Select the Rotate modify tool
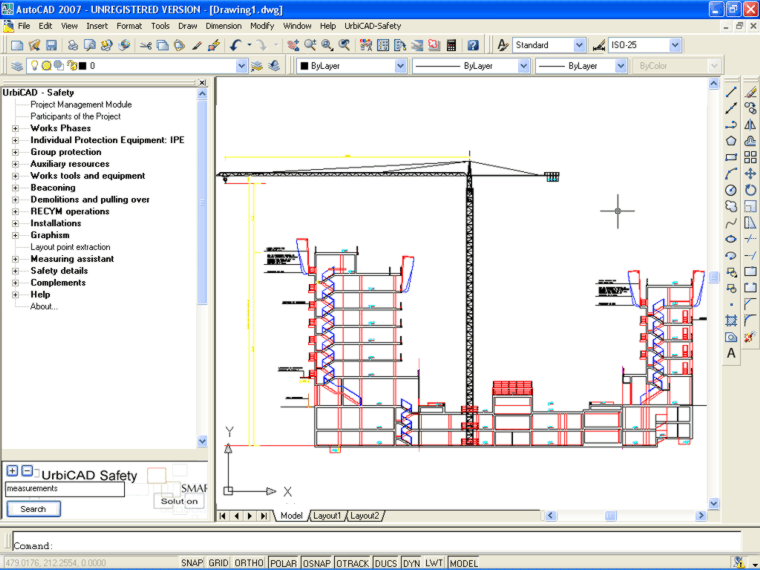This screenshot has height=570, width=760. point(750,190)
